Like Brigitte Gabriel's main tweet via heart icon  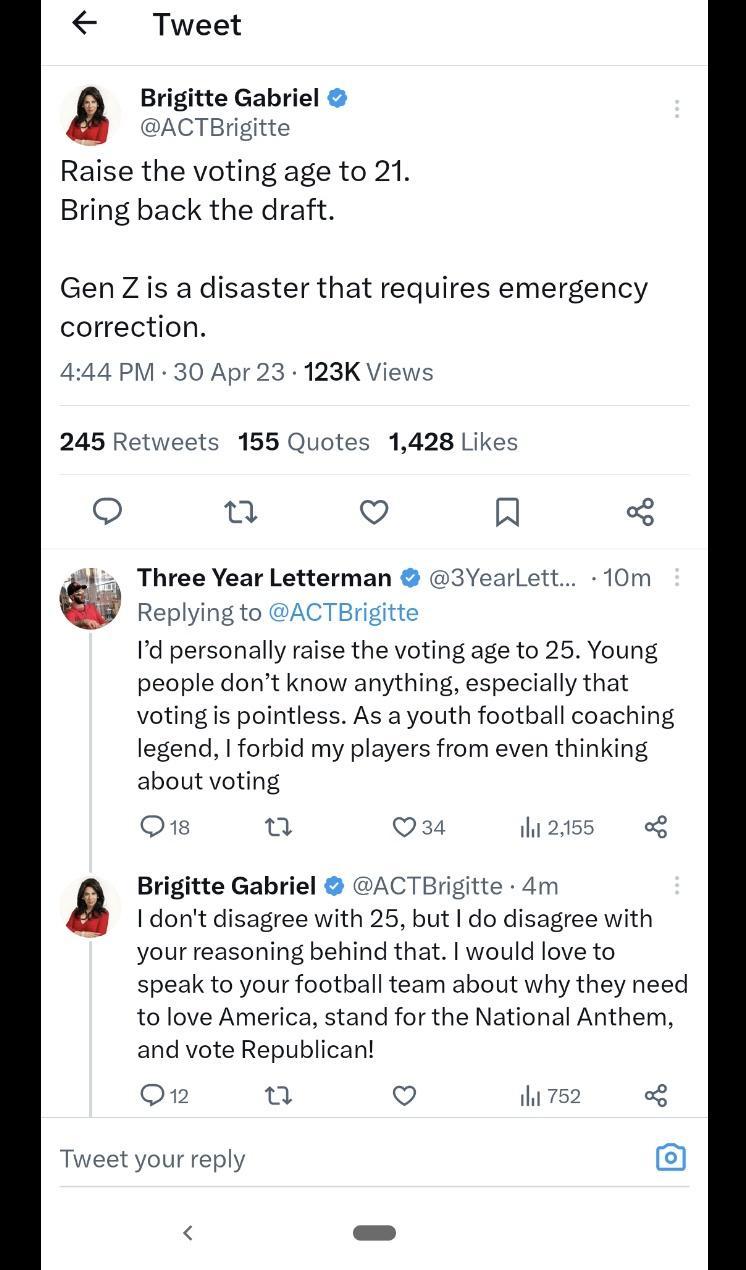click(373, 512)
